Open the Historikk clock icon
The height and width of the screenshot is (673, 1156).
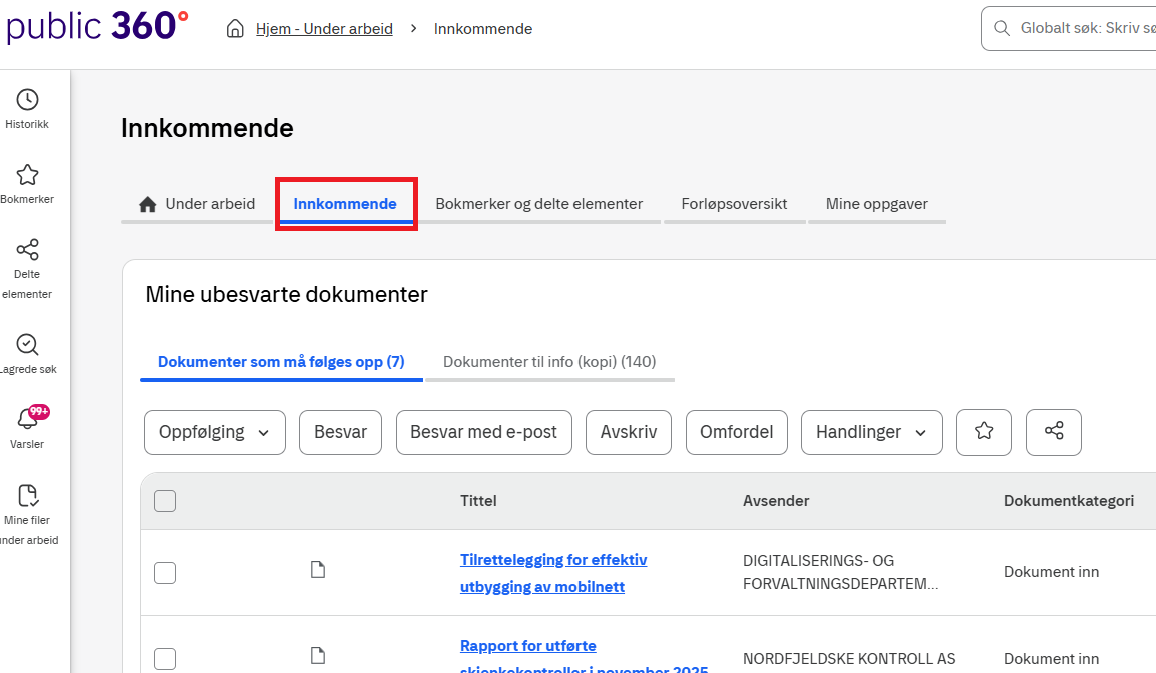27,100
